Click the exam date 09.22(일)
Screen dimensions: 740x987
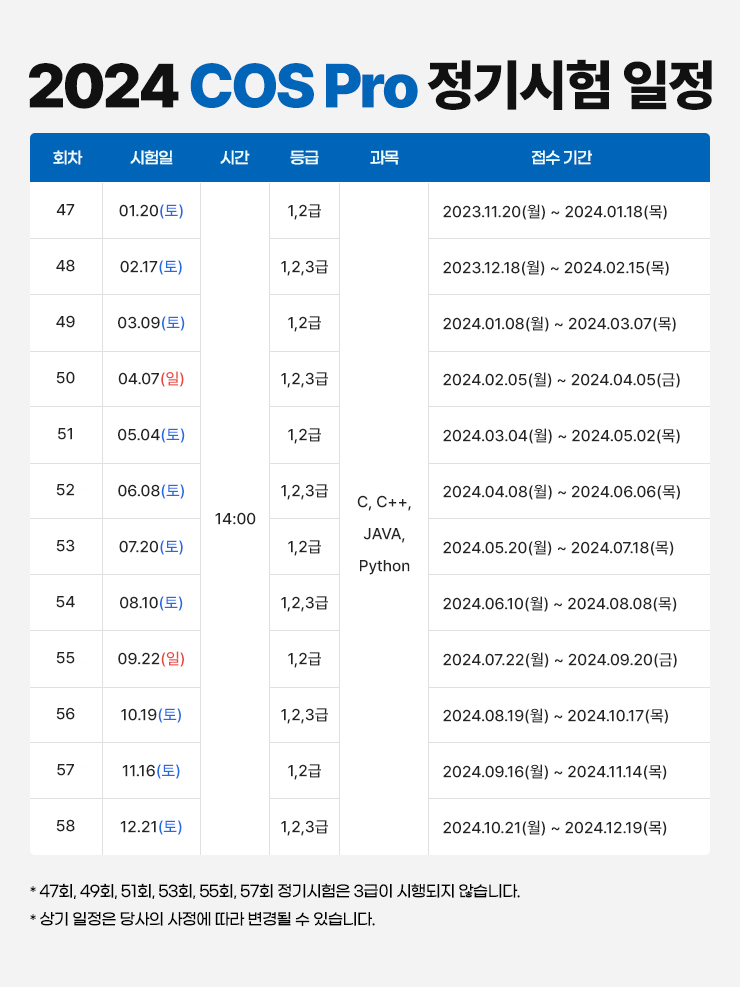[x=151, y=659]
